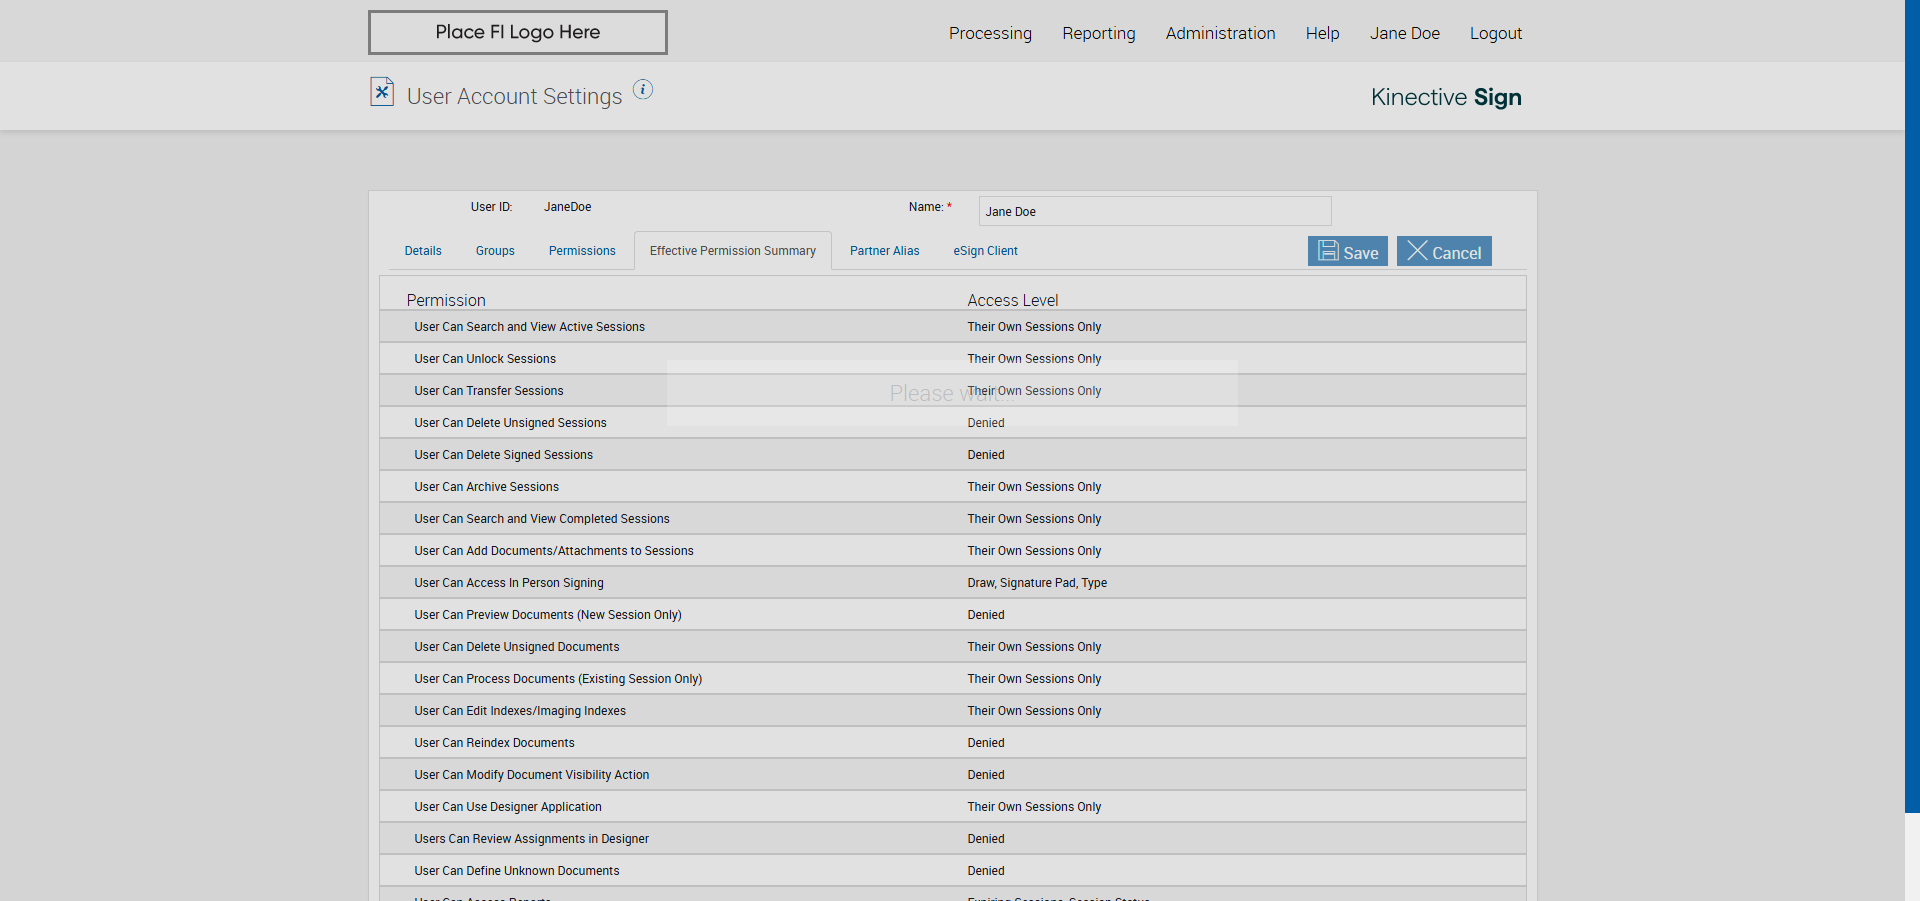Select the Effective Permission Summary tab
1920x901 pixels.
pyautogui.click(x=732, y=251)
